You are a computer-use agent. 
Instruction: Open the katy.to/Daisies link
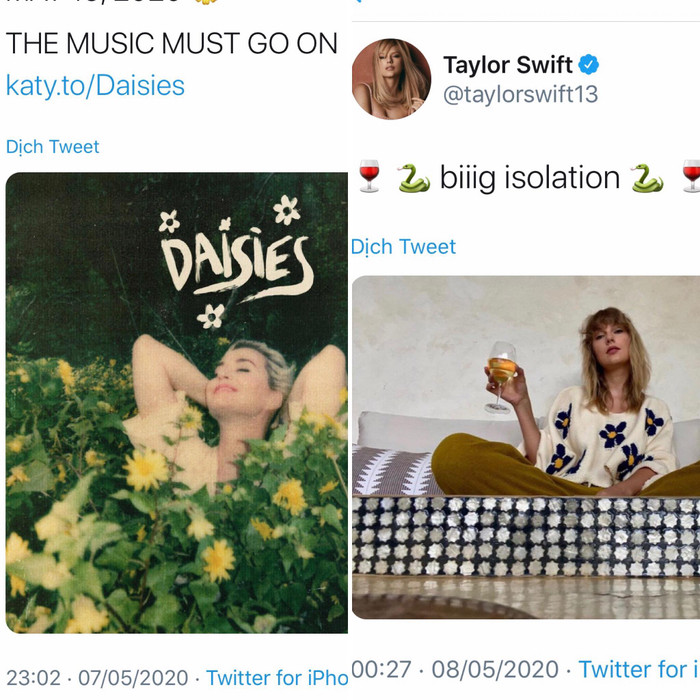[95, 85]
